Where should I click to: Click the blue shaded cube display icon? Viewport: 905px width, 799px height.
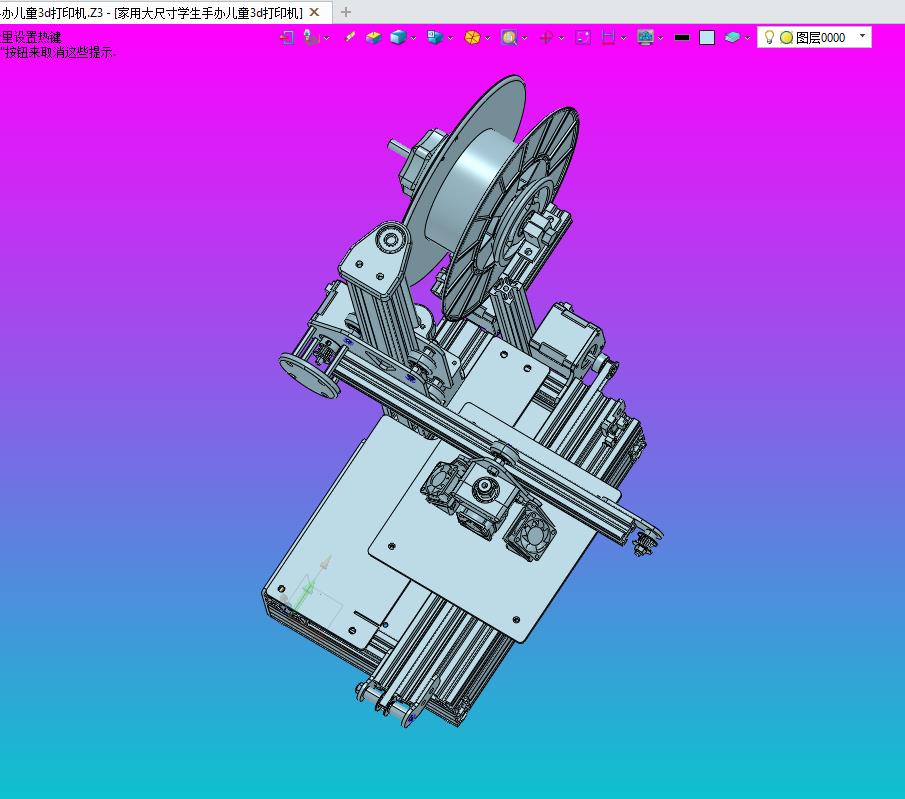tap(398, 38)
